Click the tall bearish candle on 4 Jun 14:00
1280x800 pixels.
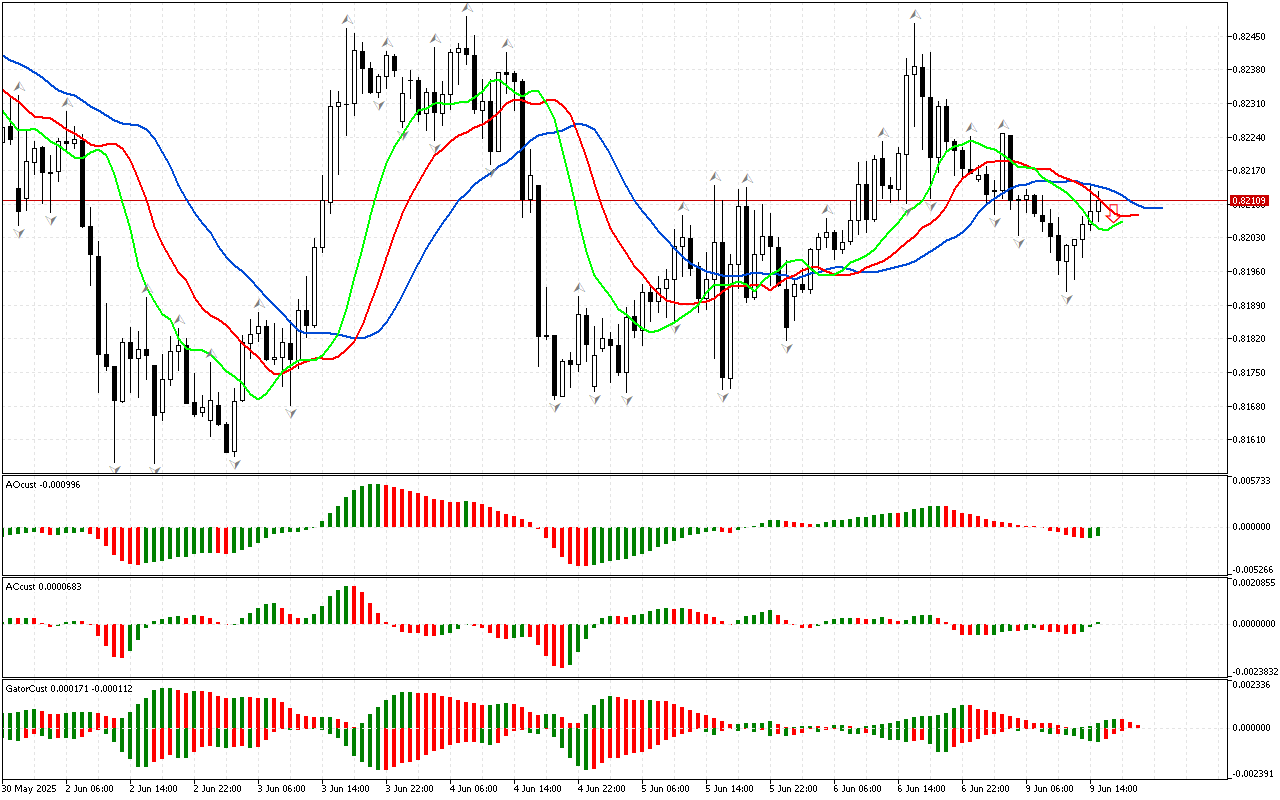(539, 260)
